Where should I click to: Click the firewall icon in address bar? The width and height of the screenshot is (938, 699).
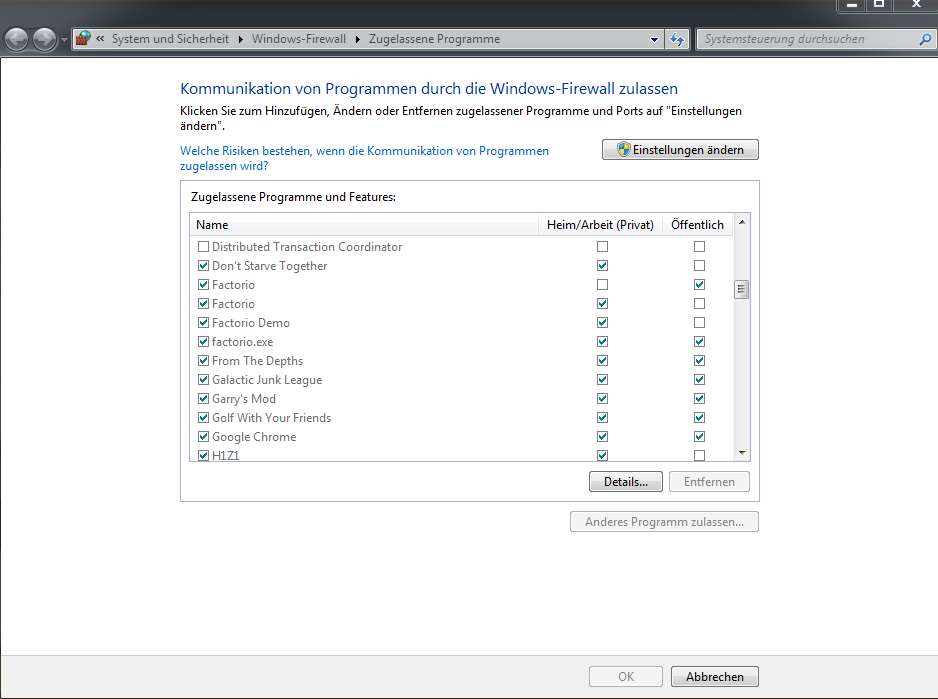pos(83,38)
